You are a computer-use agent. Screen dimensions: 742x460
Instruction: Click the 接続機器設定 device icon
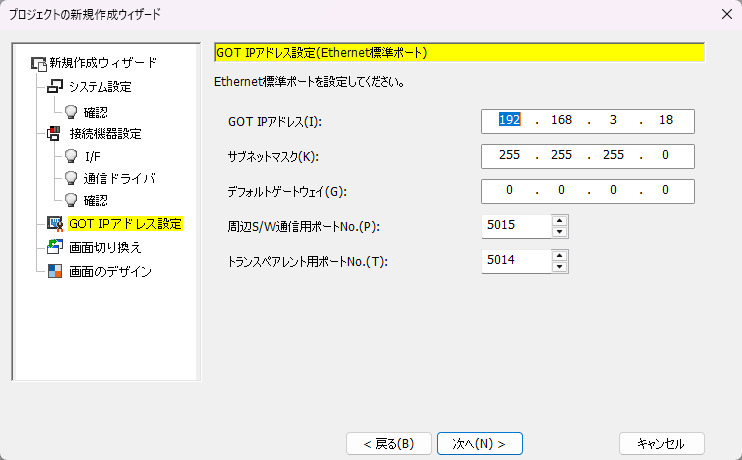point(55,134)
